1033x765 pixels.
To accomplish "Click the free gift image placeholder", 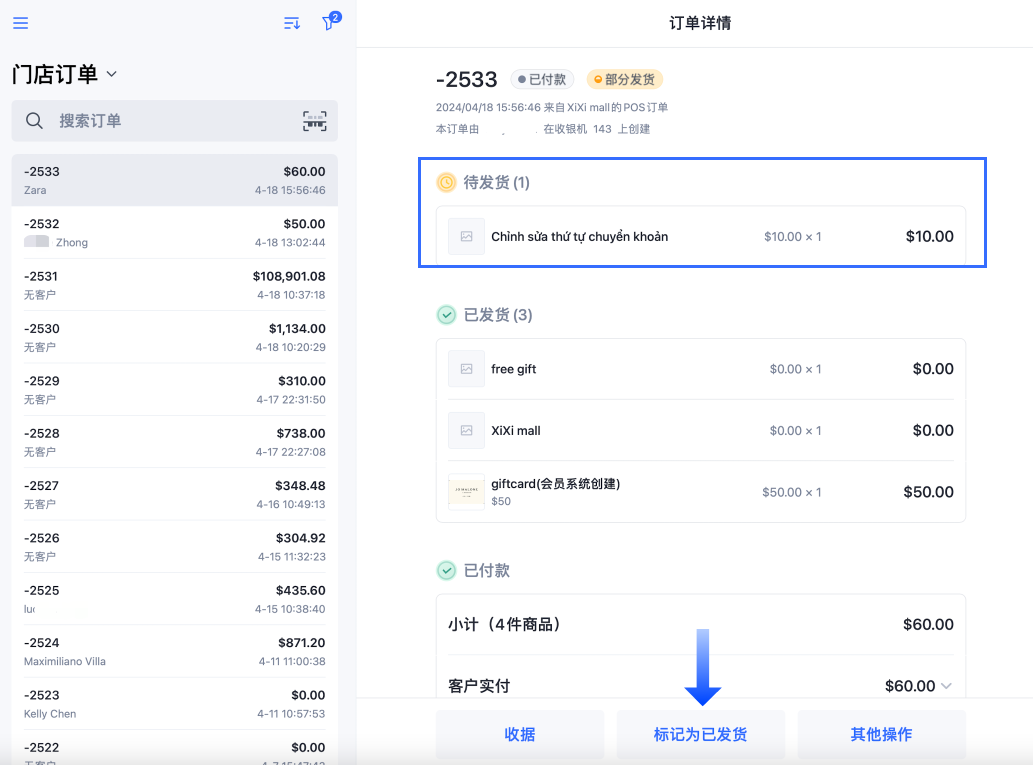I will tap(466, 369).
